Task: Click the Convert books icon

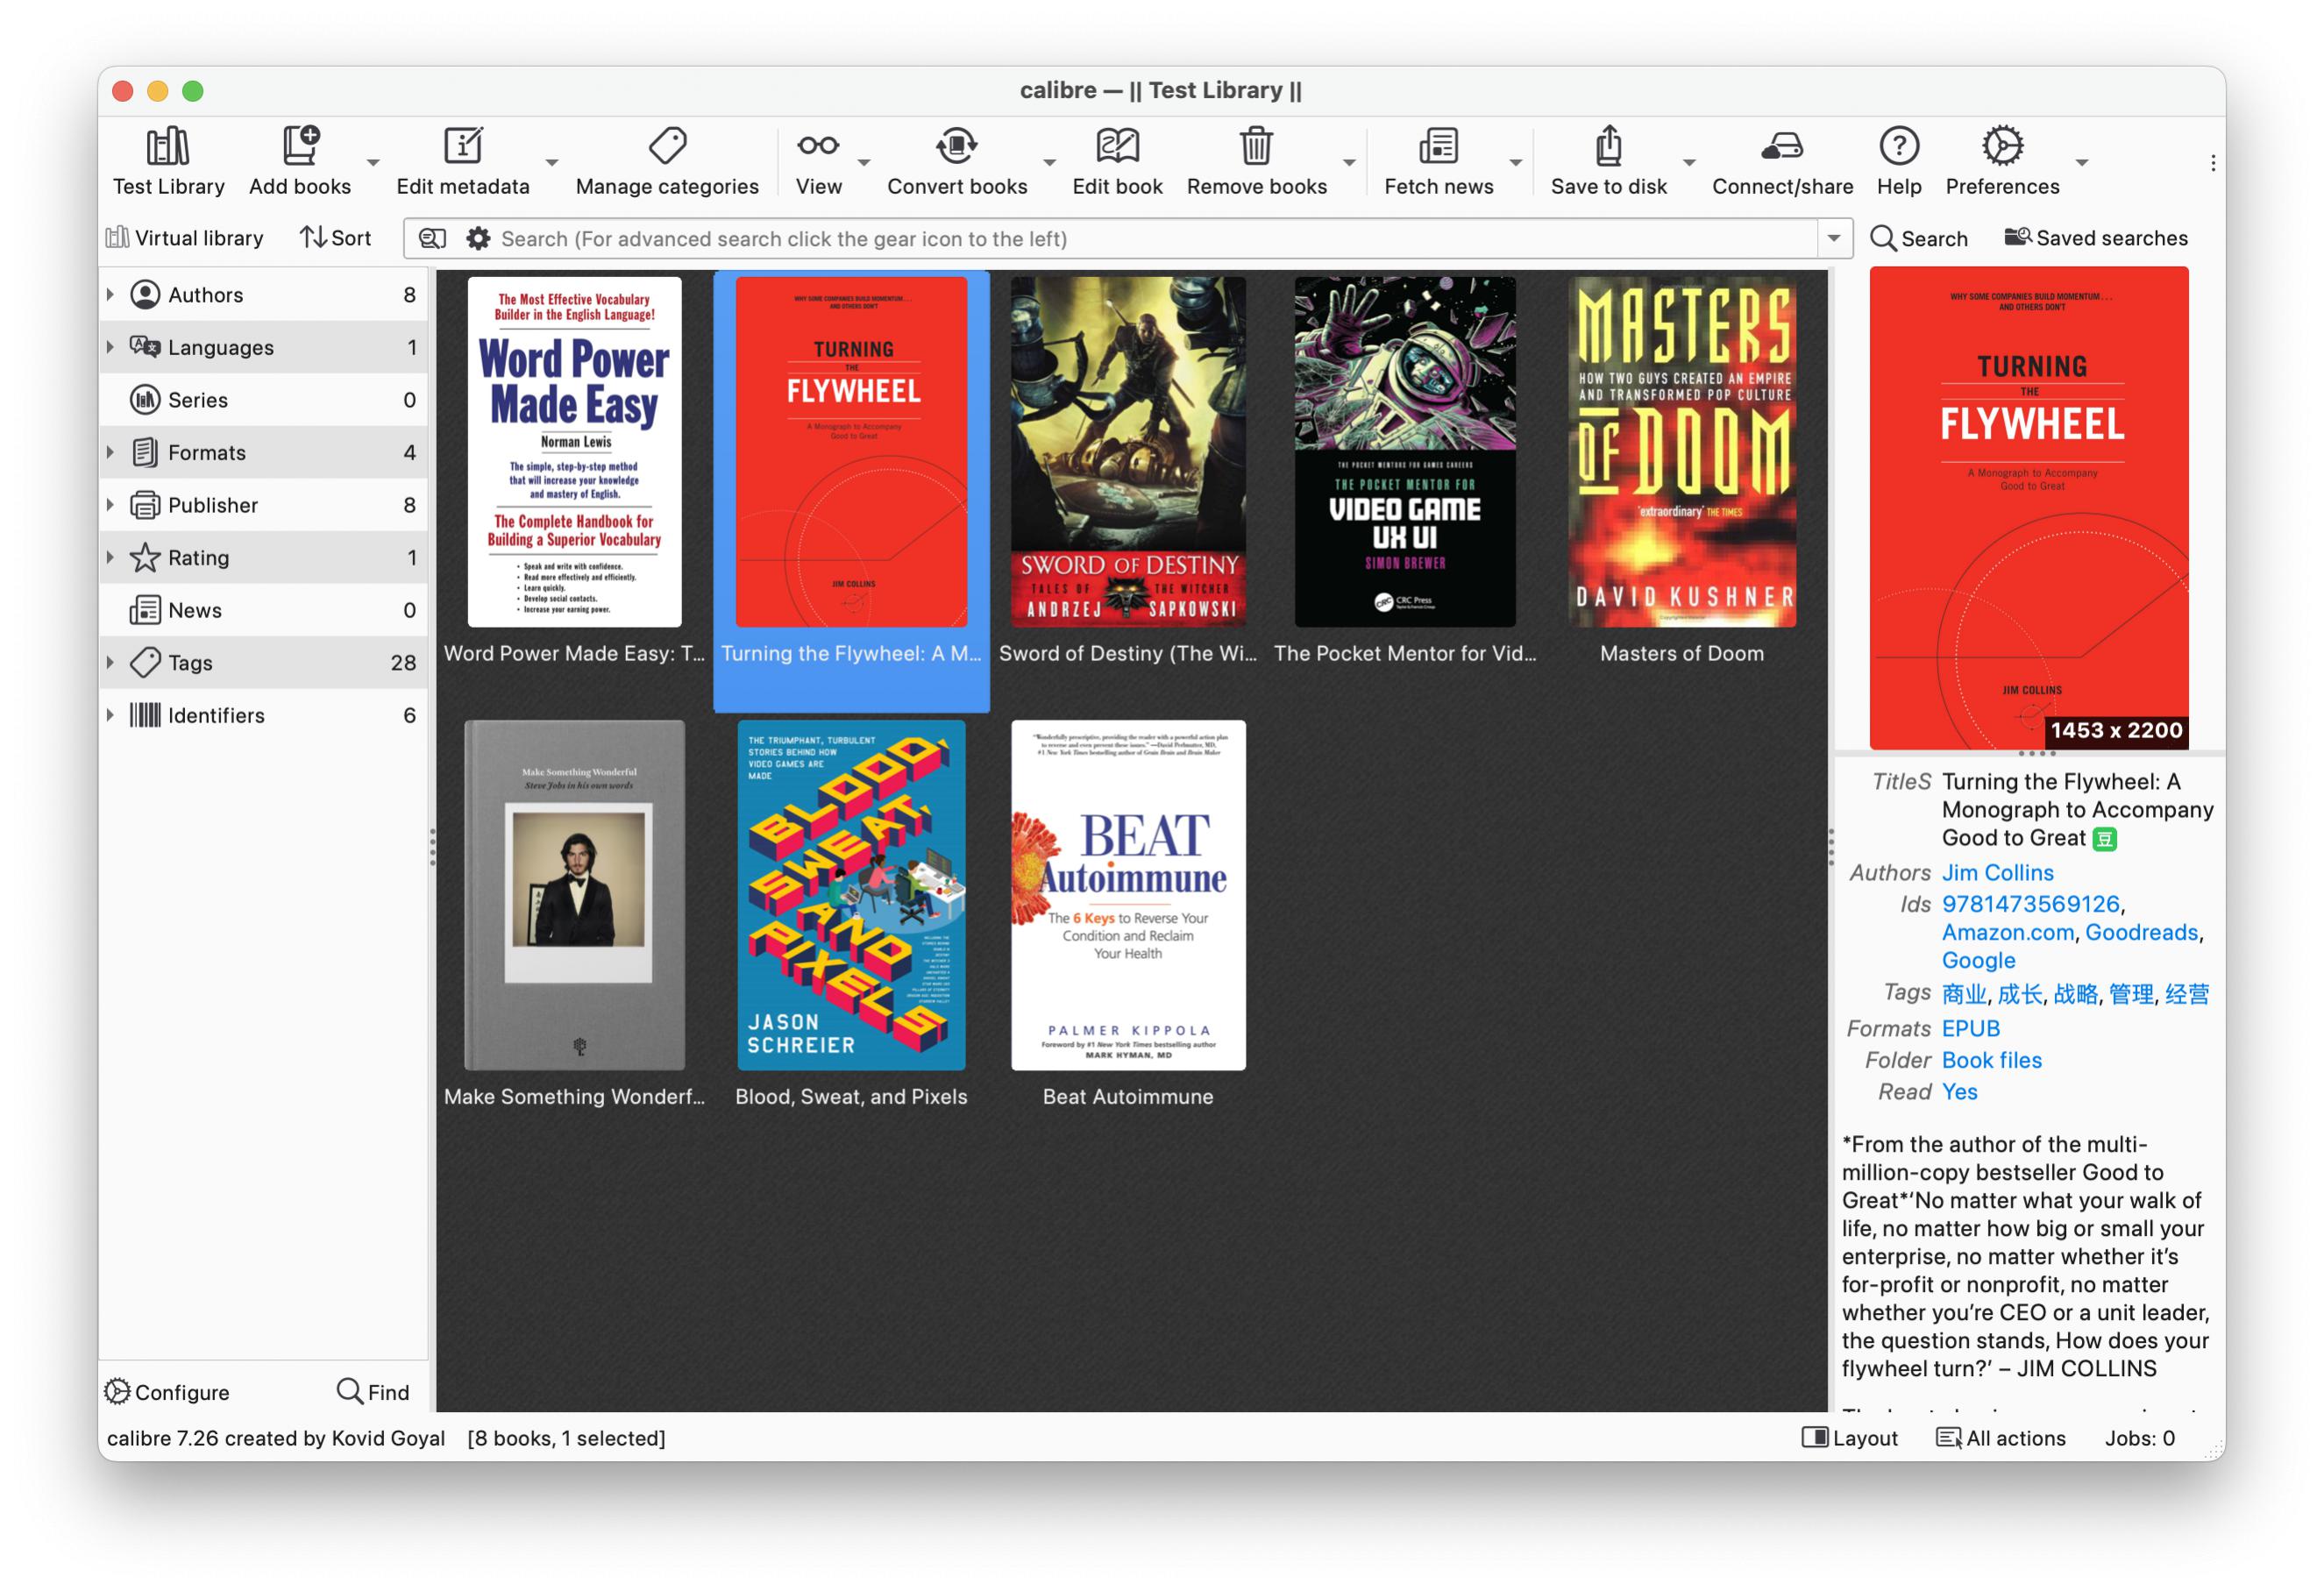Action: click(x=956, y=147)
